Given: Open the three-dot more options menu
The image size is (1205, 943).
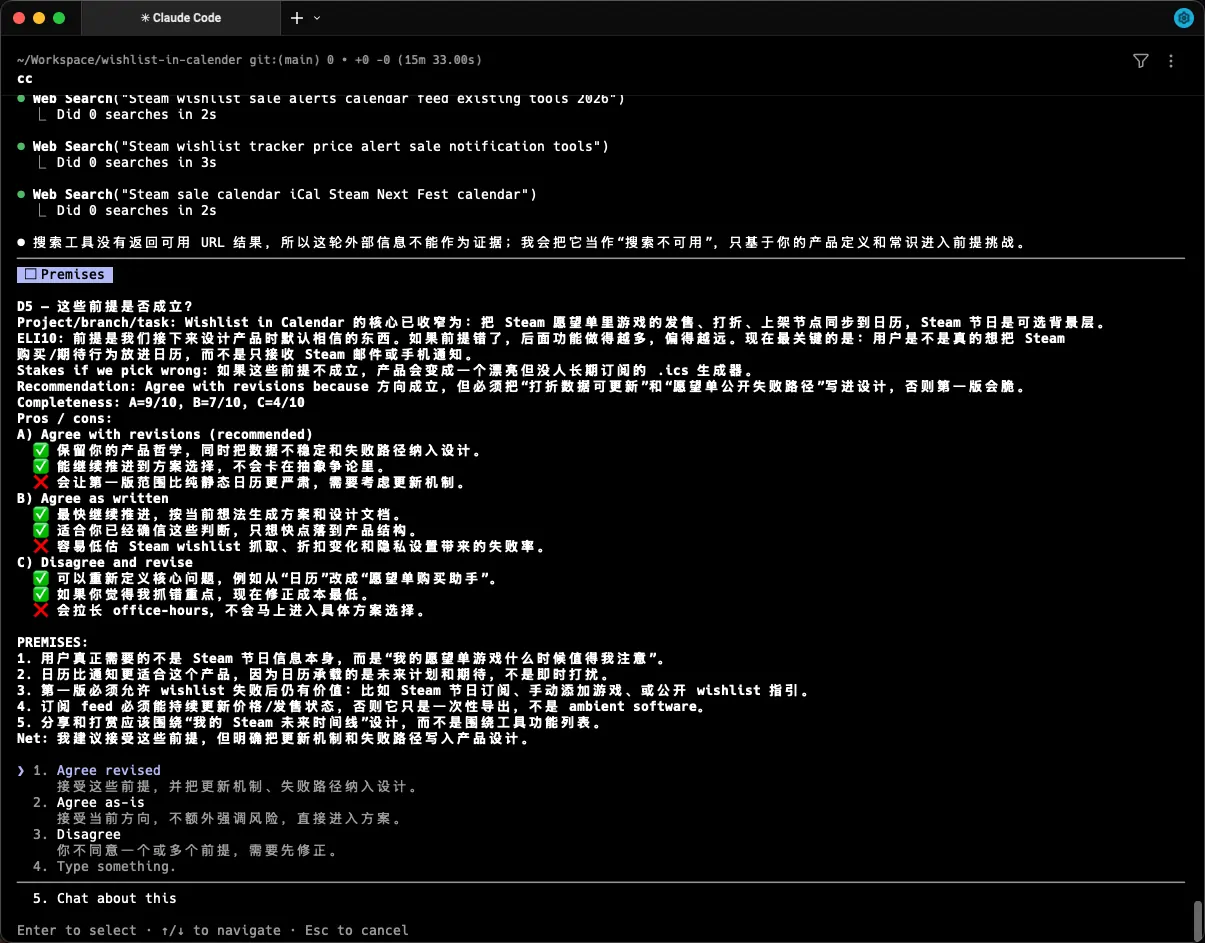Looking at the screenshot, I should pyautogui.click(x=1171, y=61).
